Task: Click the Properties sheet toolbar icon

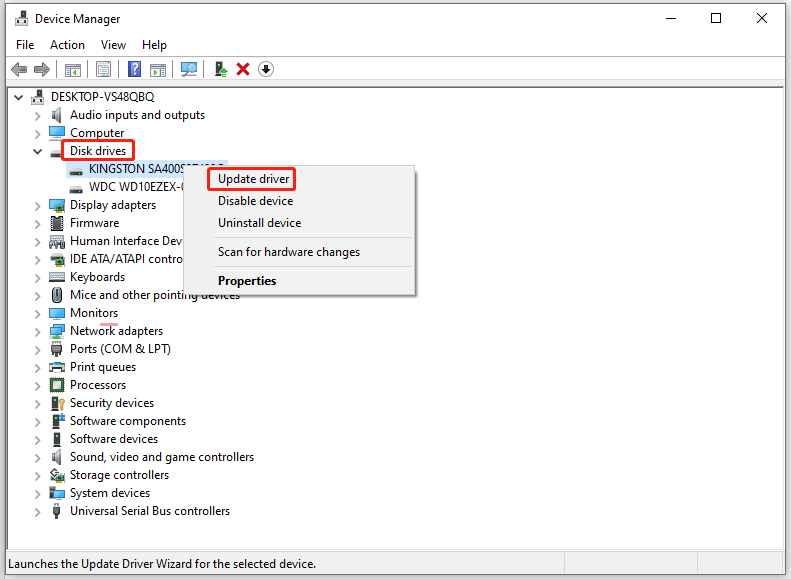Action: pyautogui.click(x=103, y=70)
